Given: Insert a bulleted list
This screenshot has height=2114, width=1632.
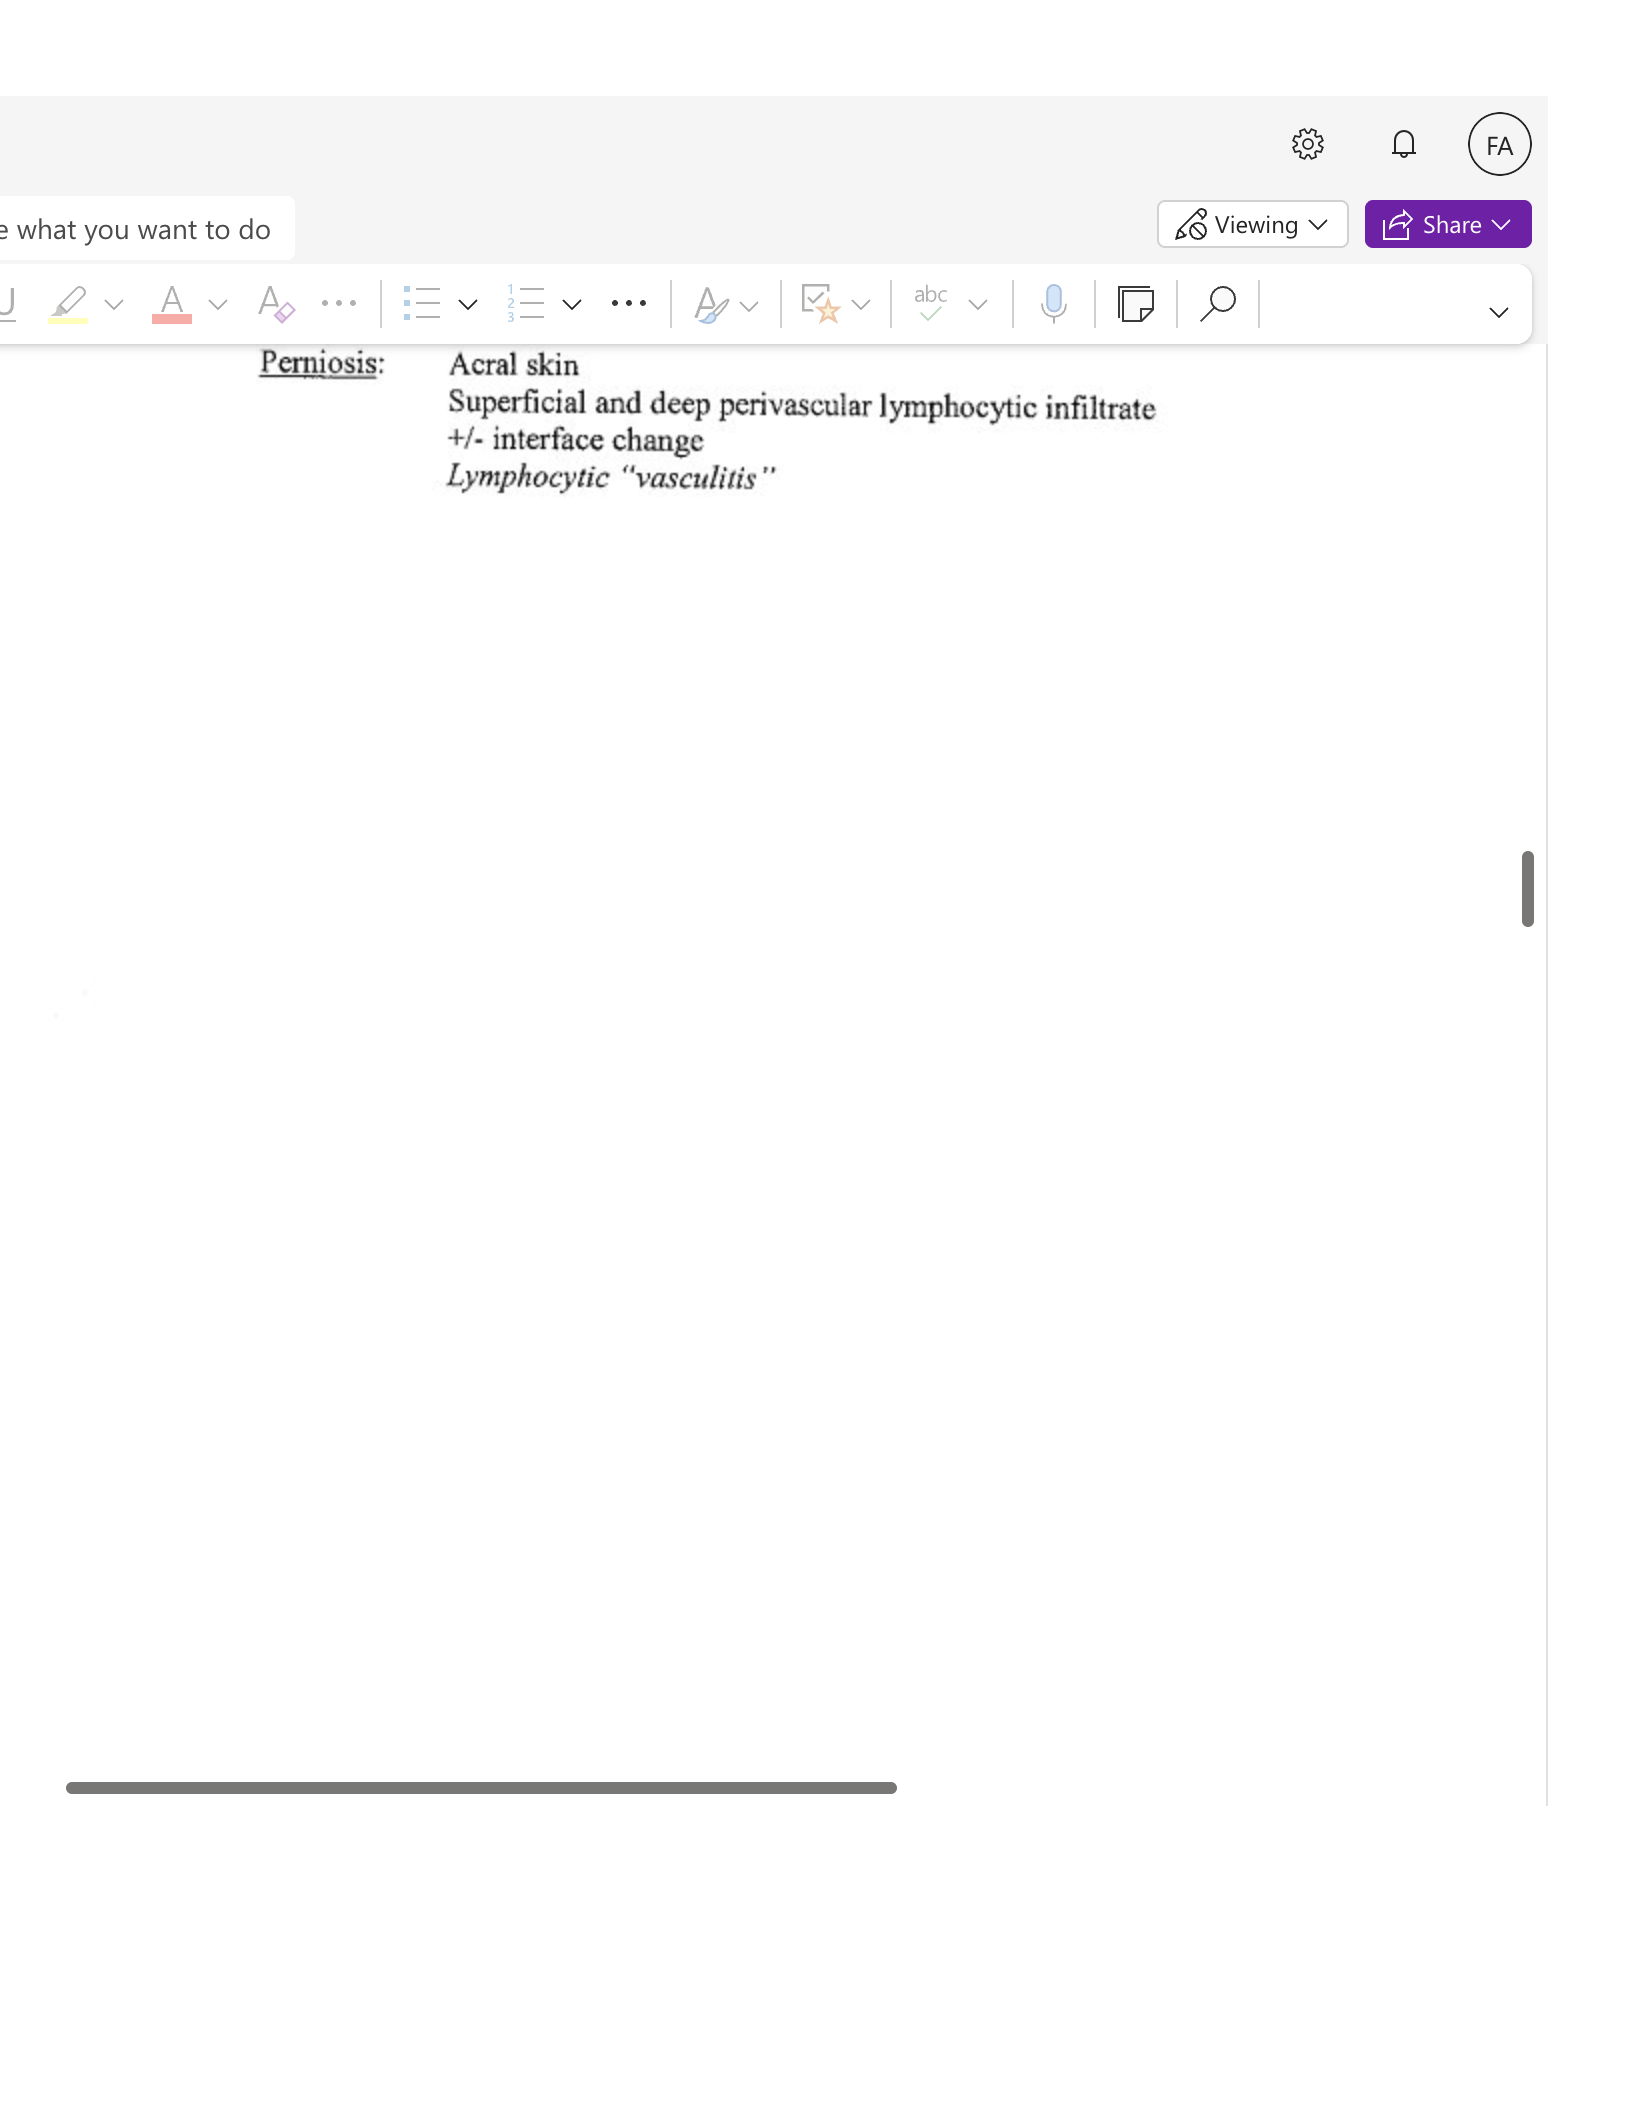Looking at the screenshot, I should tap(421, 303).
